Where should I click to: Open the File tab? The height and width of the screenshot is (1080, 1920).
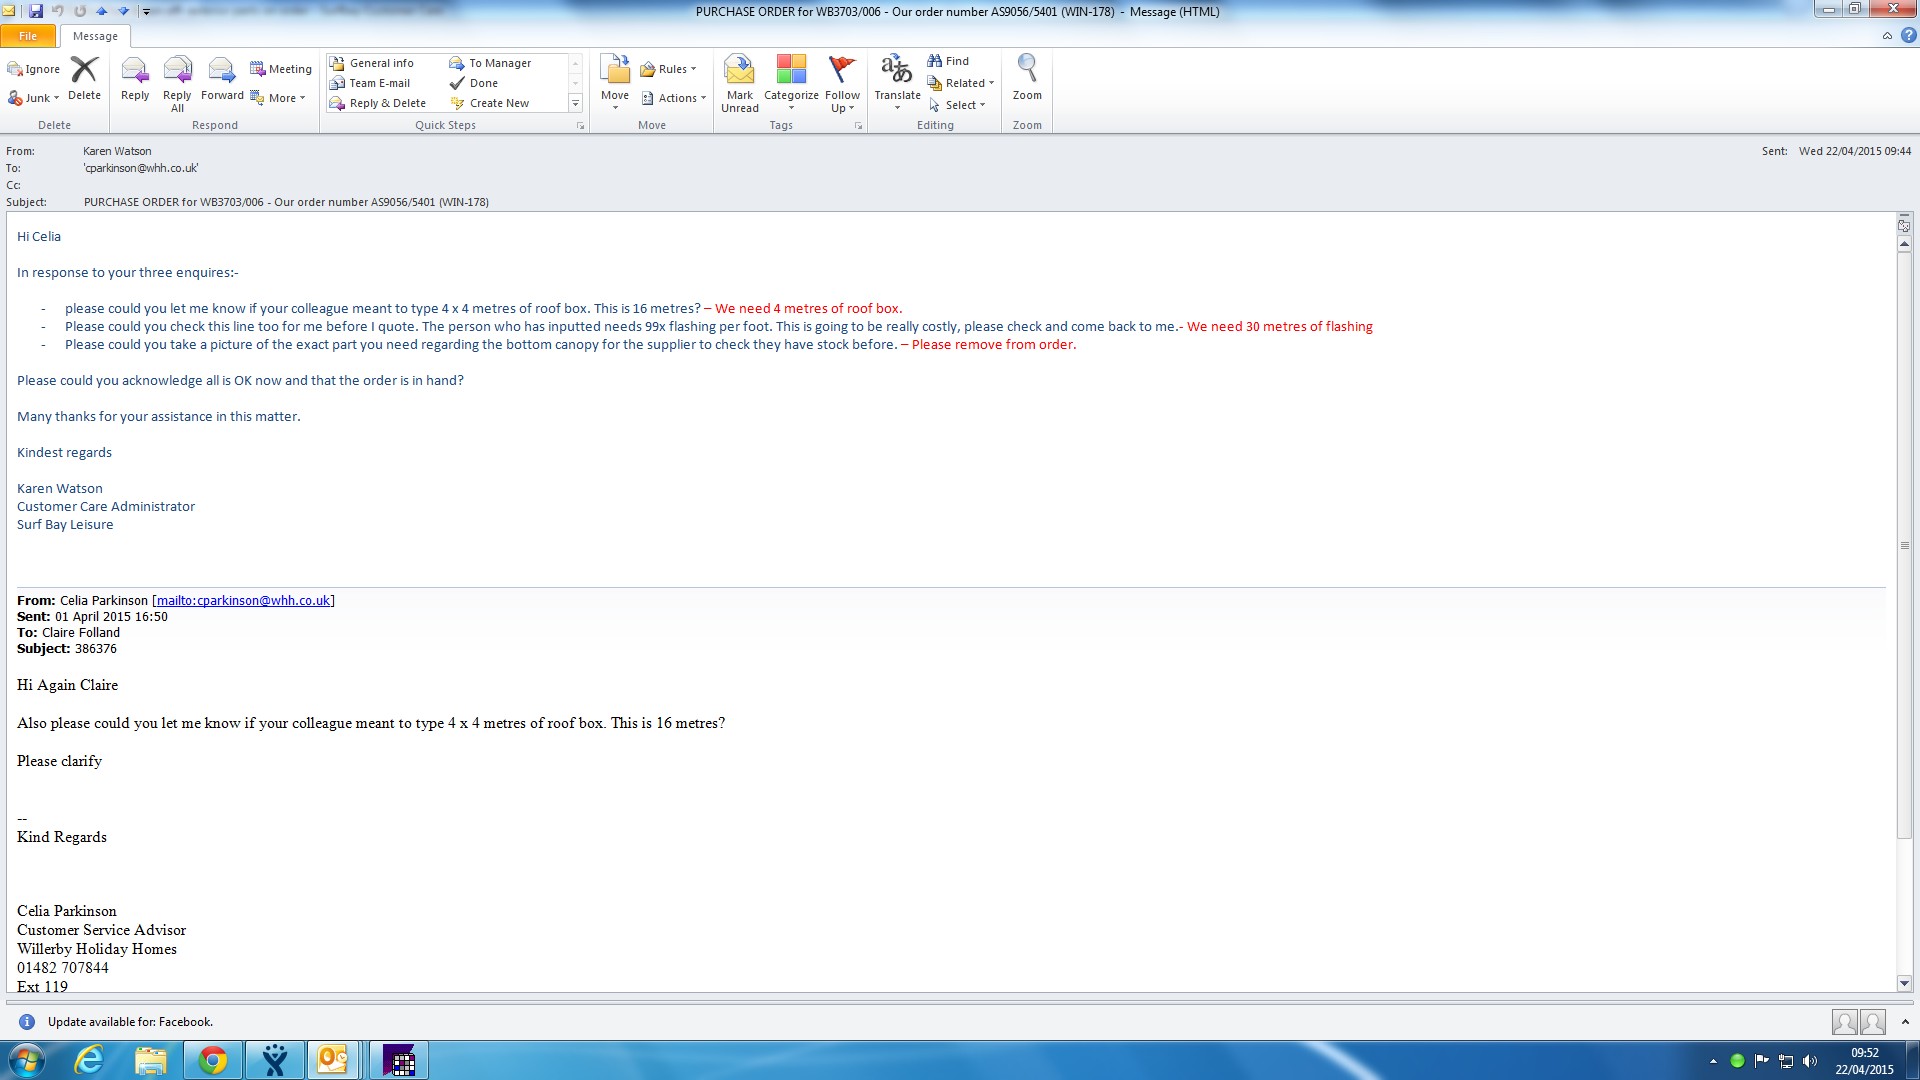tap(28, 36)
